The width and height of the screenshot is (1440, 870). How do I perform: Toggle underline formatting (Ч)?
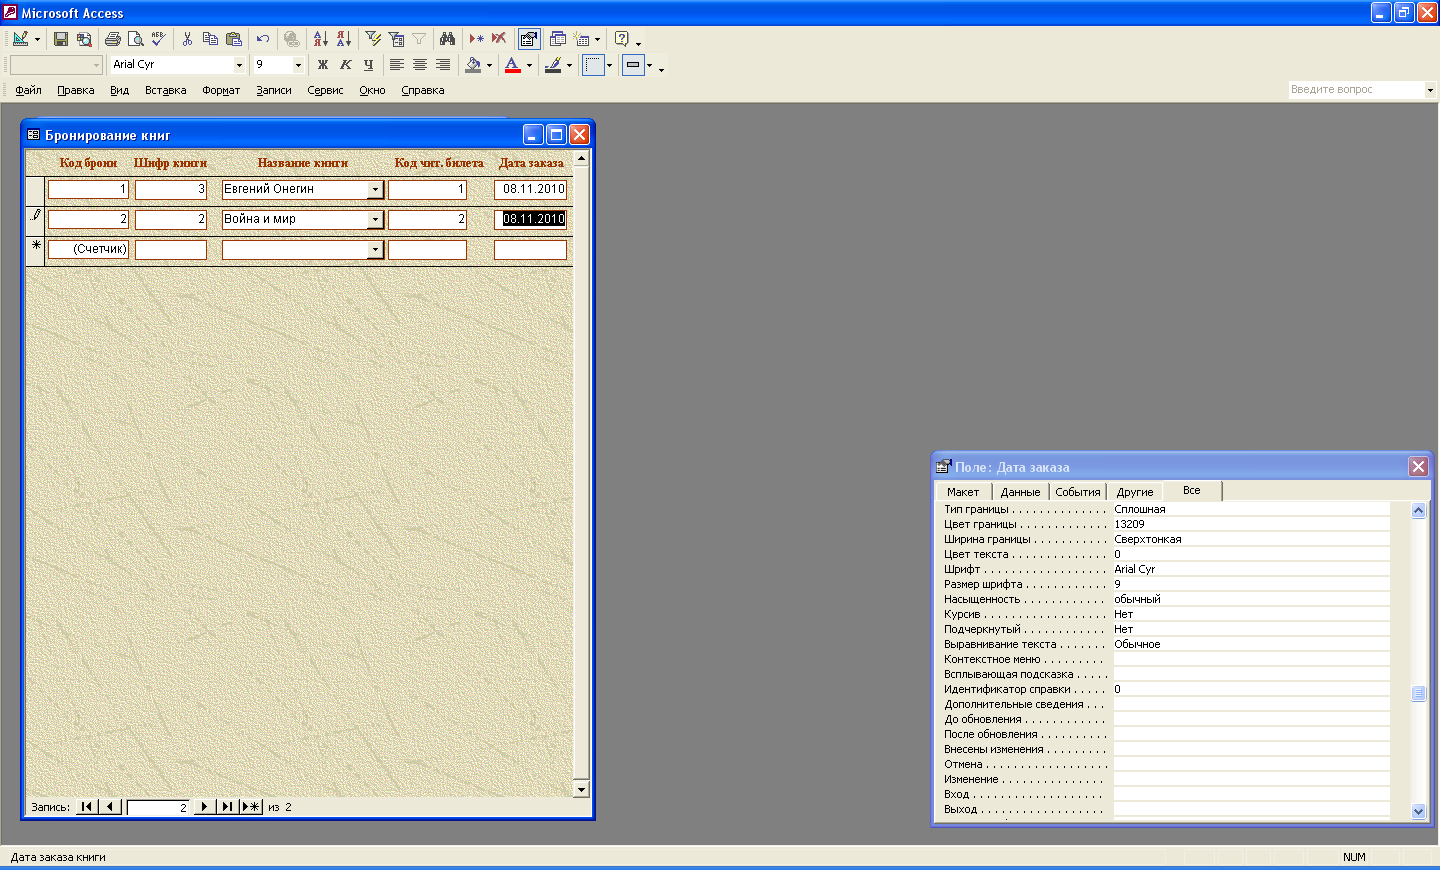pos(368,65)
